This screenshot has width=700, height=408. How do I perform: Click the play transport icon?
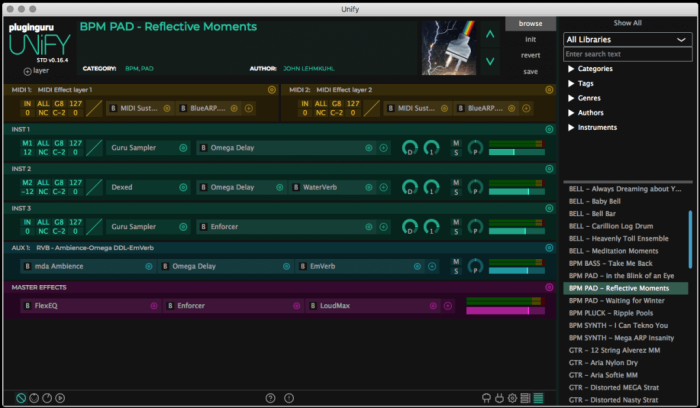coord(60,398)
